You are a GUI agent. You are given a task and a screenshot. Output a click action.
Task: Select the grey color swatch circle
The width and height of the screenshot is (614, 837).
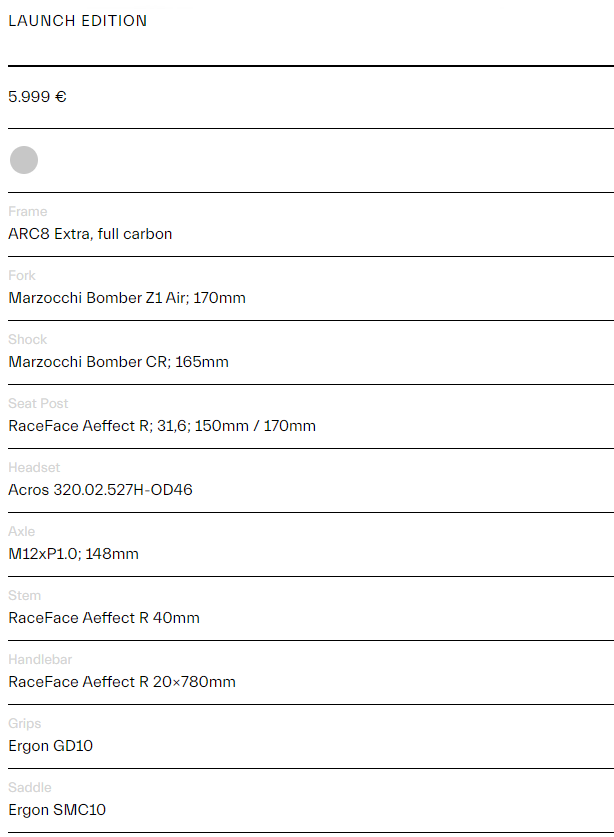[x=24, y=160]
